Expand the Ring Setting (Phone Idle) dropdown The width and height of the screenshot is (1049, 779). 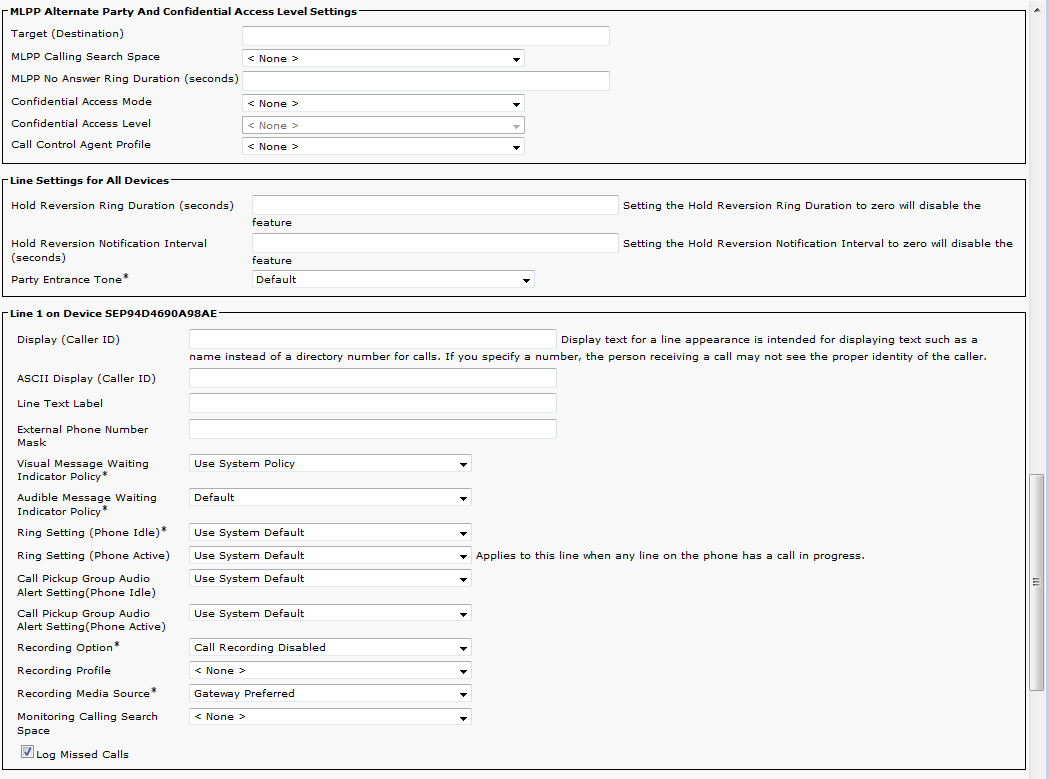(x=330, y=533)
